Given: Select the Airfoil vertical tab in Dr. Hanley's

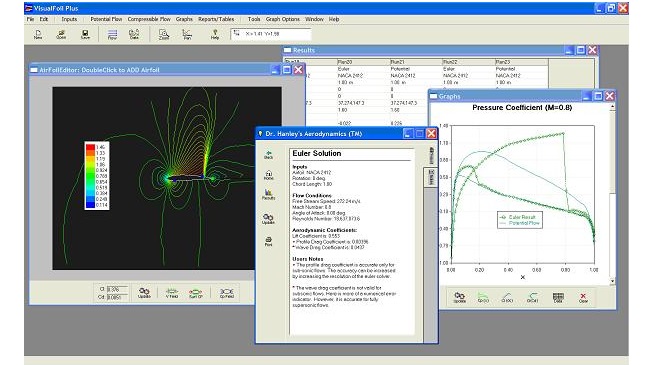Looking at the screenshot, I should (x=431, y=156).
